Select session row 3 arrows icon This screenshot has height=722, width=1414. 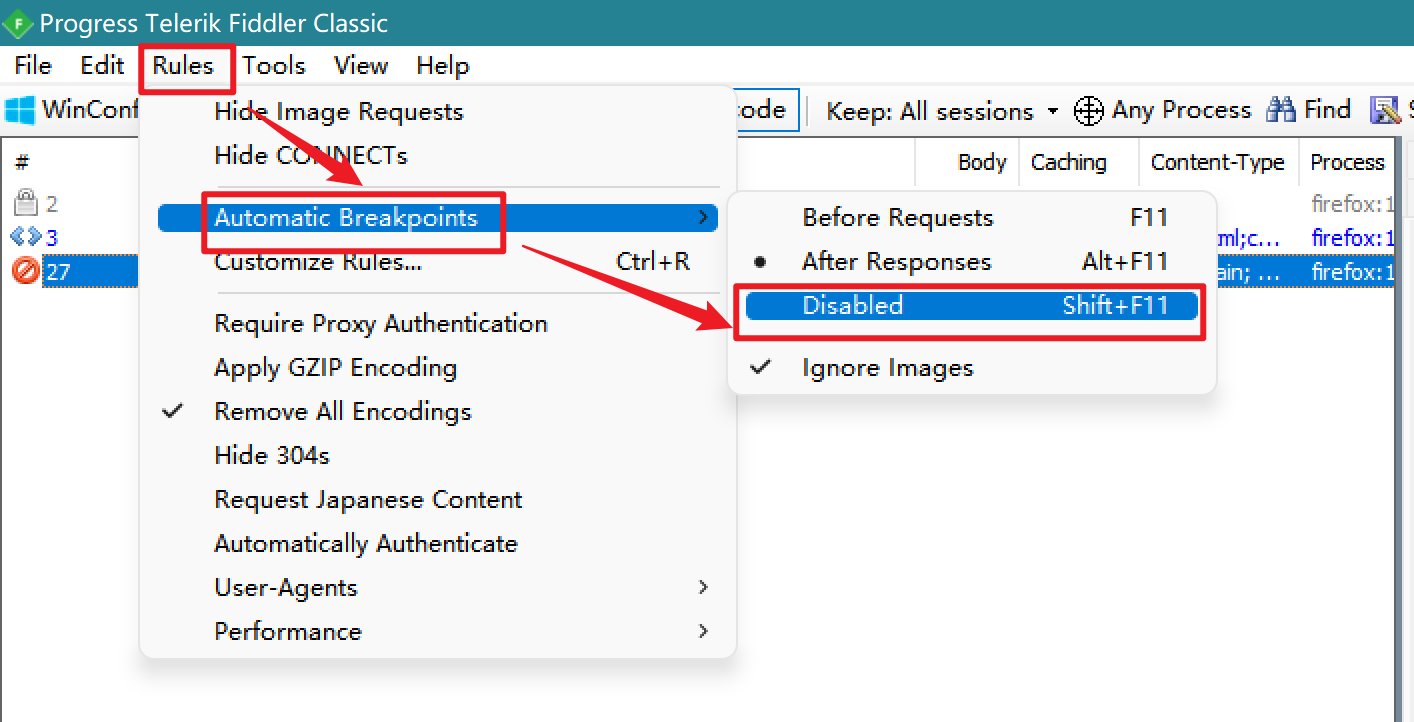pyautogui.click(x=24, y=238)
